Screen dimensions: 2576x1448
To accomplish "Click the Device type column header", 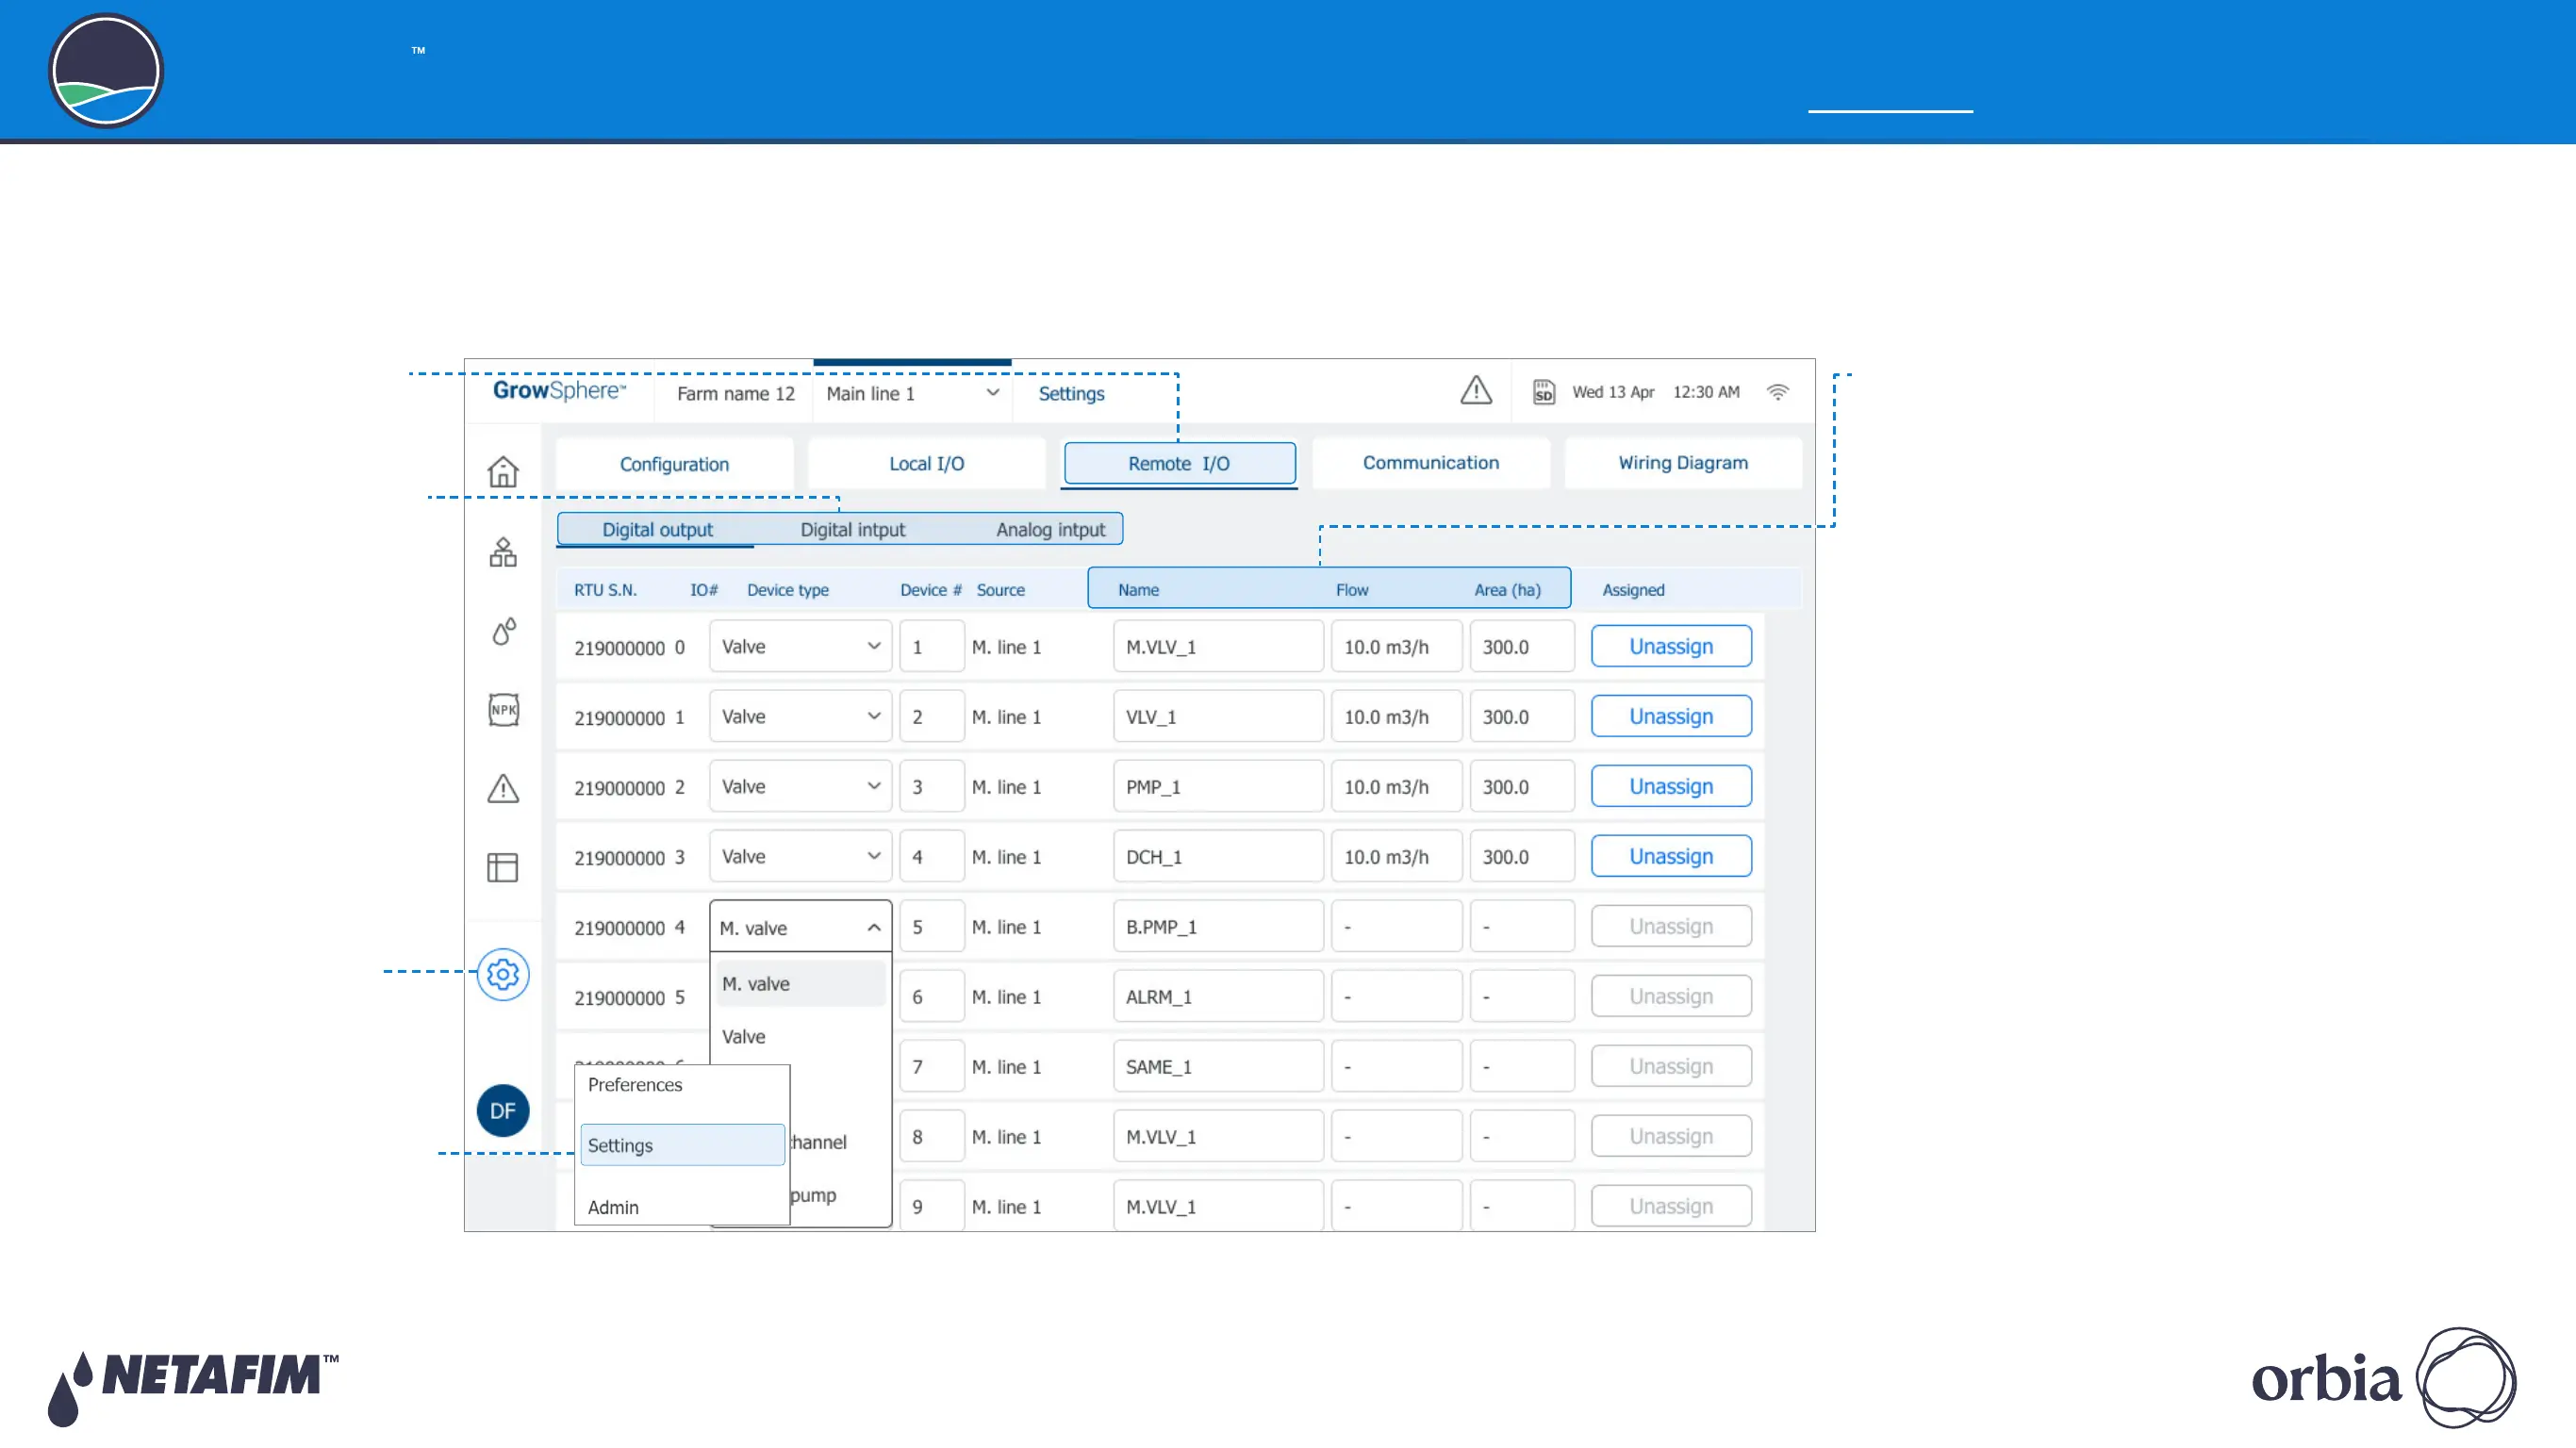I will tap(788, 590).
